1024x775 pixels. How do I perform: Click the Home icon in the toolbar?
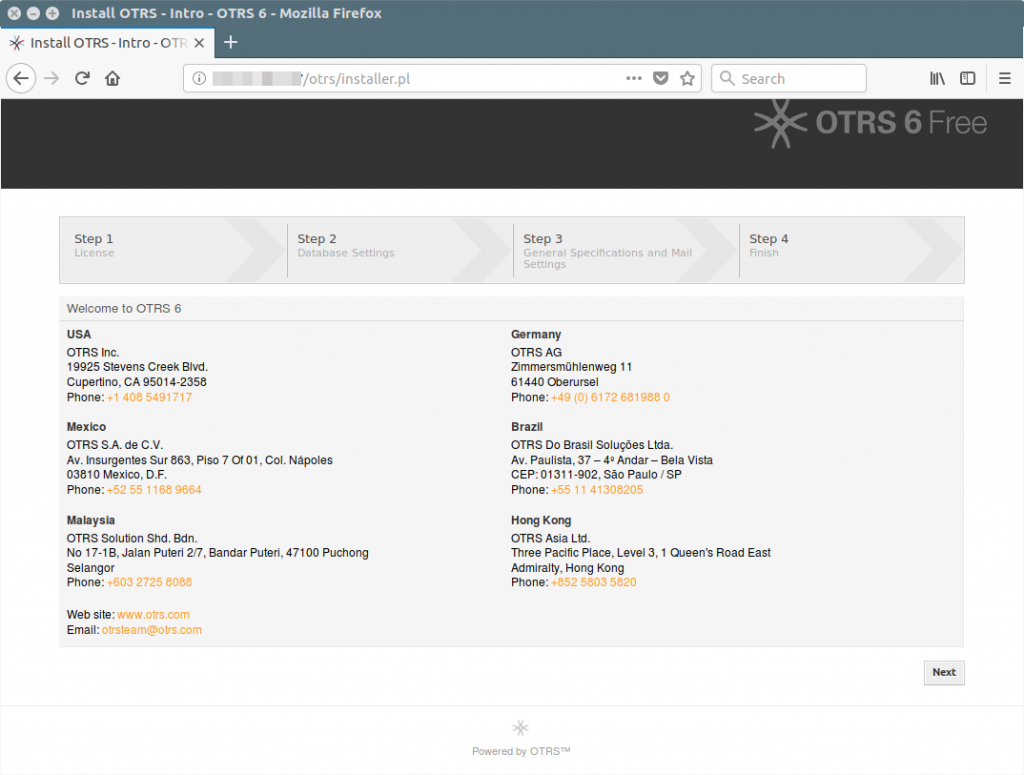point(112,78)
